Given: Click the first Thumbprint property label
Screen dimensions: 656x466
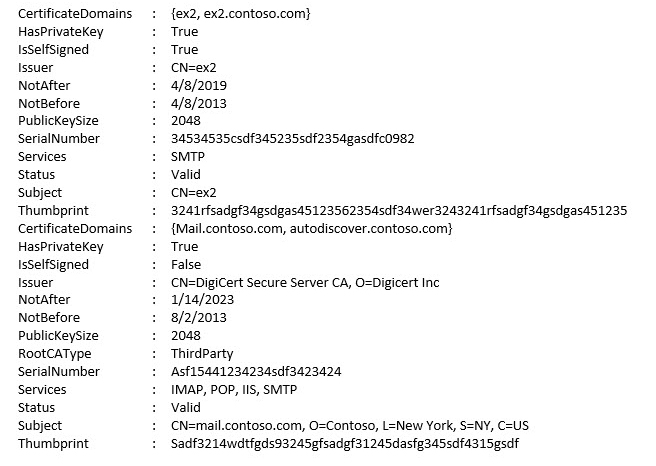Looking at the screenshot, I should coord(53,210).
